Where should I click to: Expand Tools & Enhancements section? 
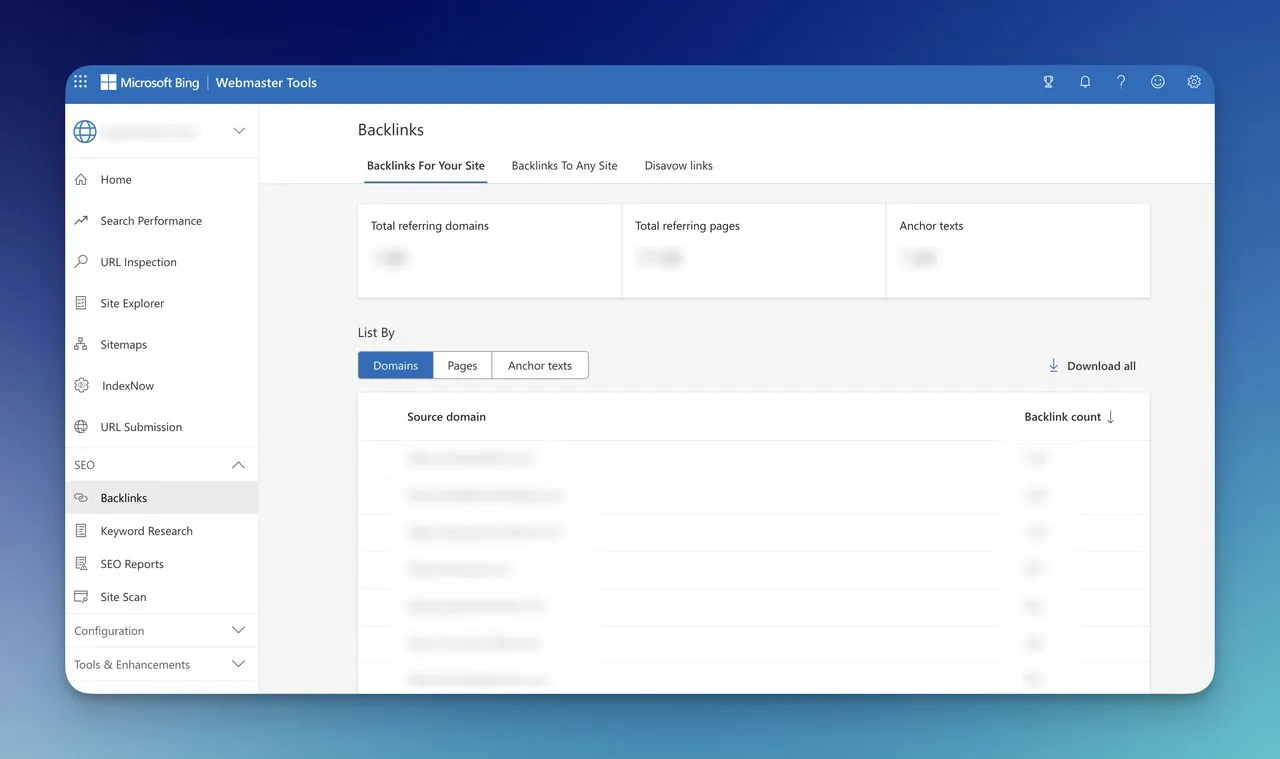[x=161, y=664]
